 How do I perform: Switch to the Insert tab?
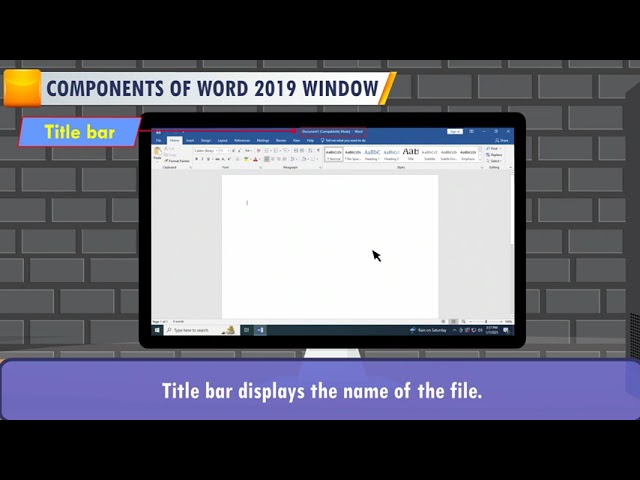coord(190,140)
